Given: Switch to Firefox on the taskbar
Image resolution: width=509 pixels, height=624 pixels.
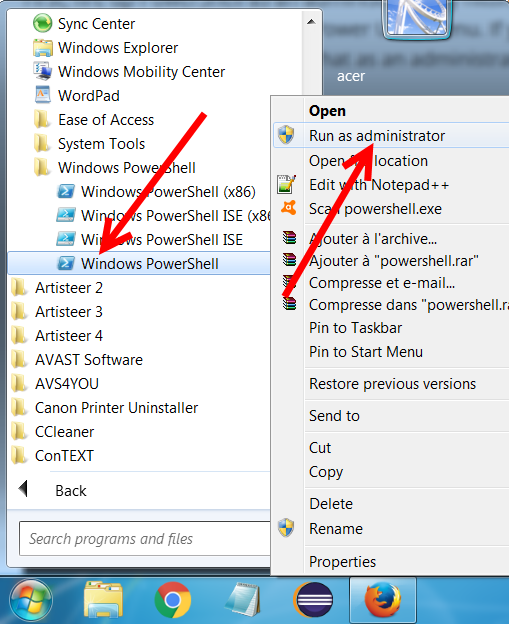Looking at the screenshot, I should (x=382, y=600).
